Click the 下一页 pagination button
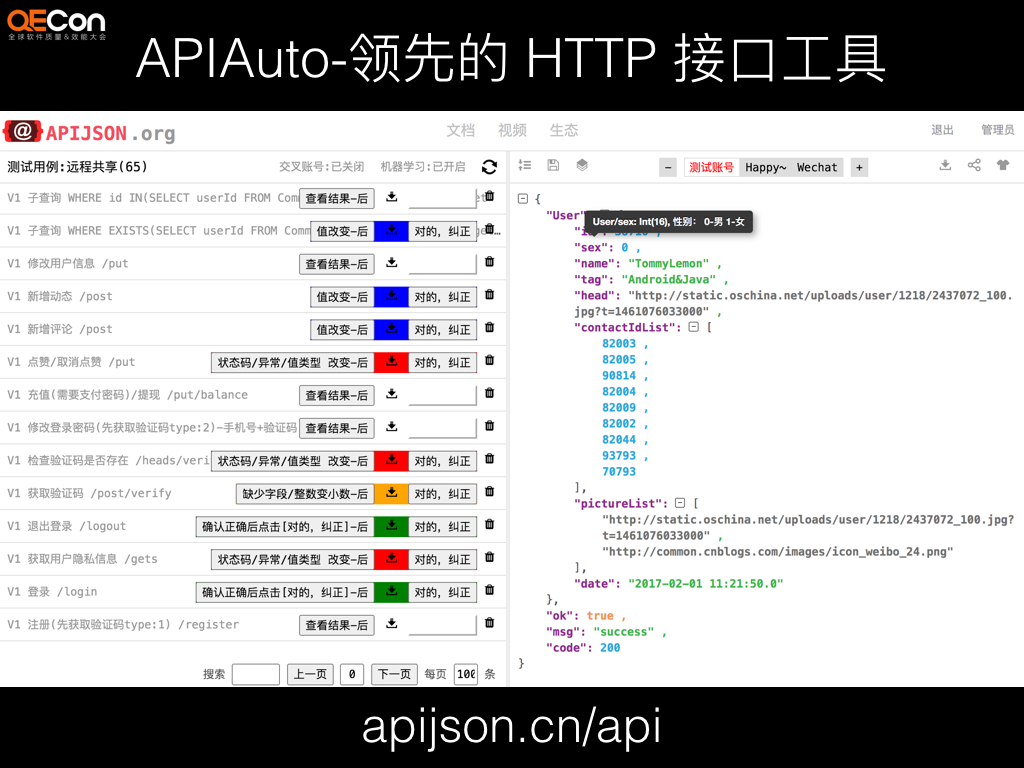This screenshot has width=1024, height=768. 393,674
